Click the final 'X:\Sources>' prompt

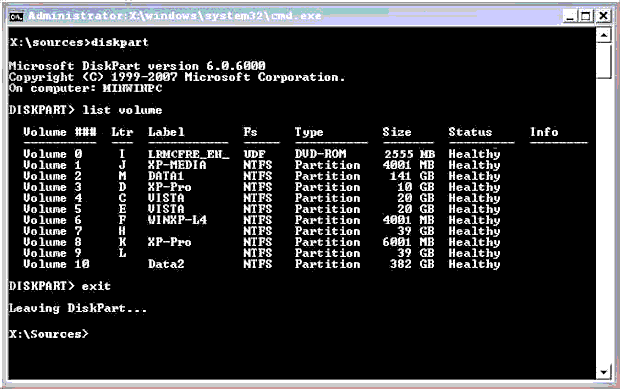pyautogui.click(x=49, y=334)
